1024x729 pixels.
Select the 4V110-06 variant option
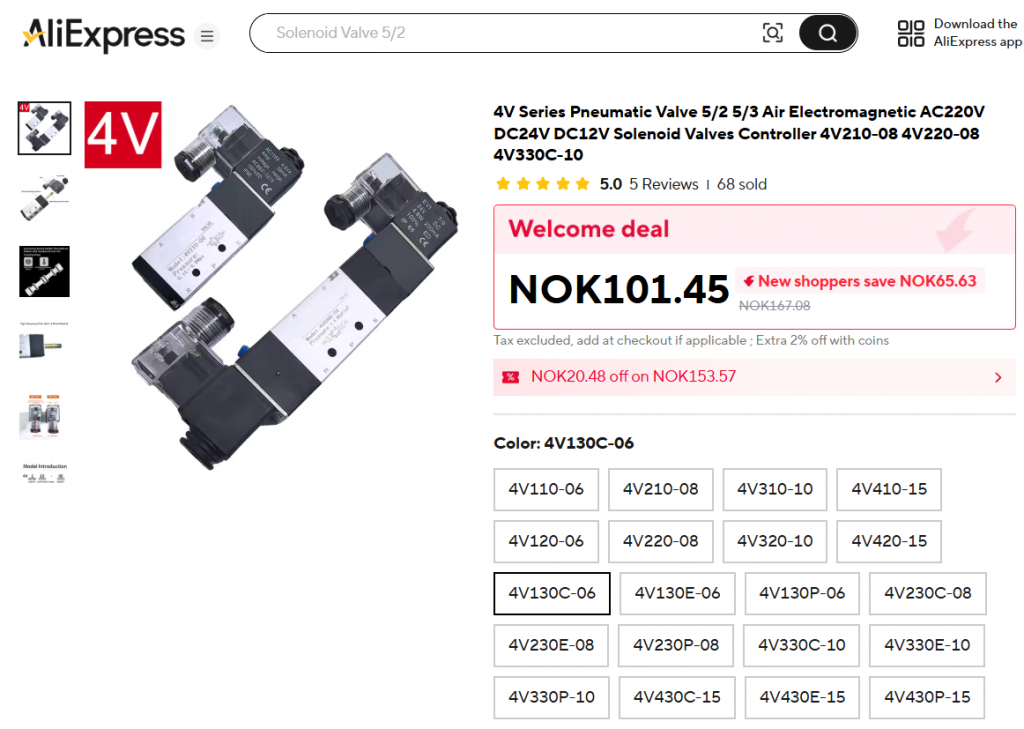pos(546,489)
